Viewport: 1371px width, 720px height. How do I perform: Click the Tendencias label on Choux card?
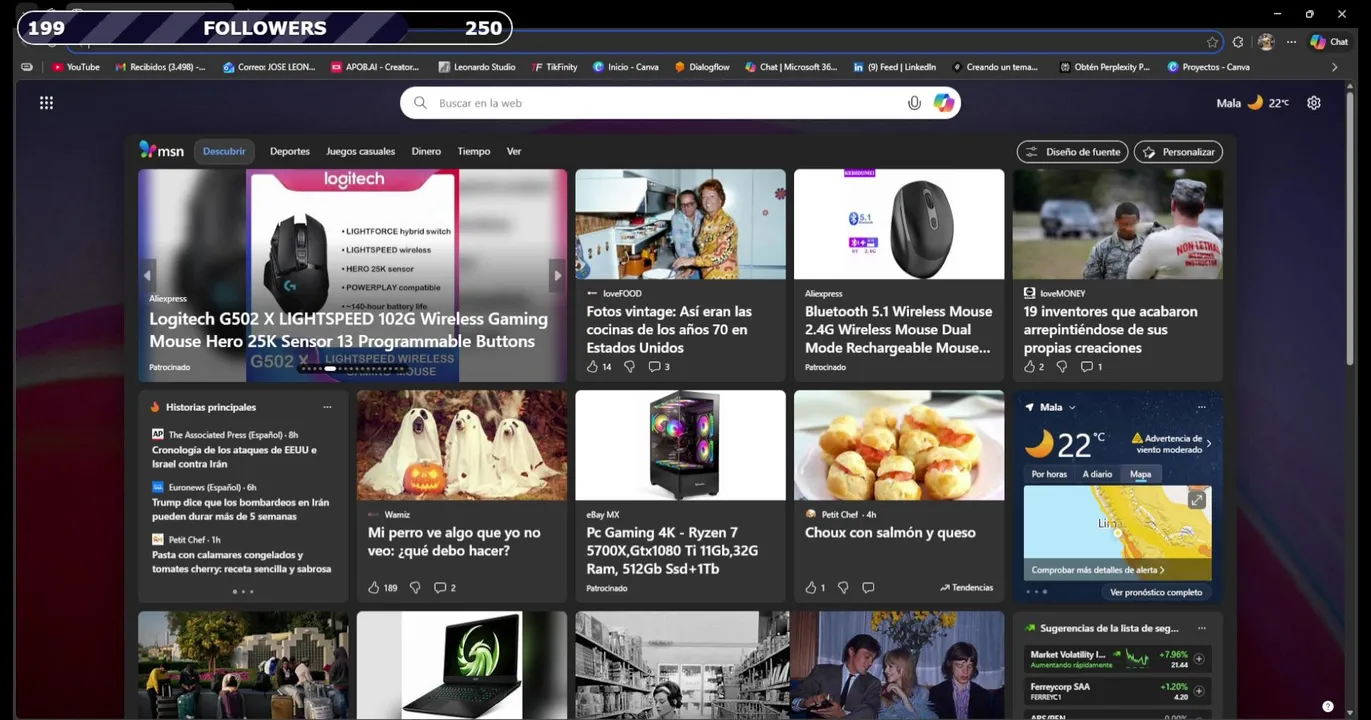click(967, 588)
